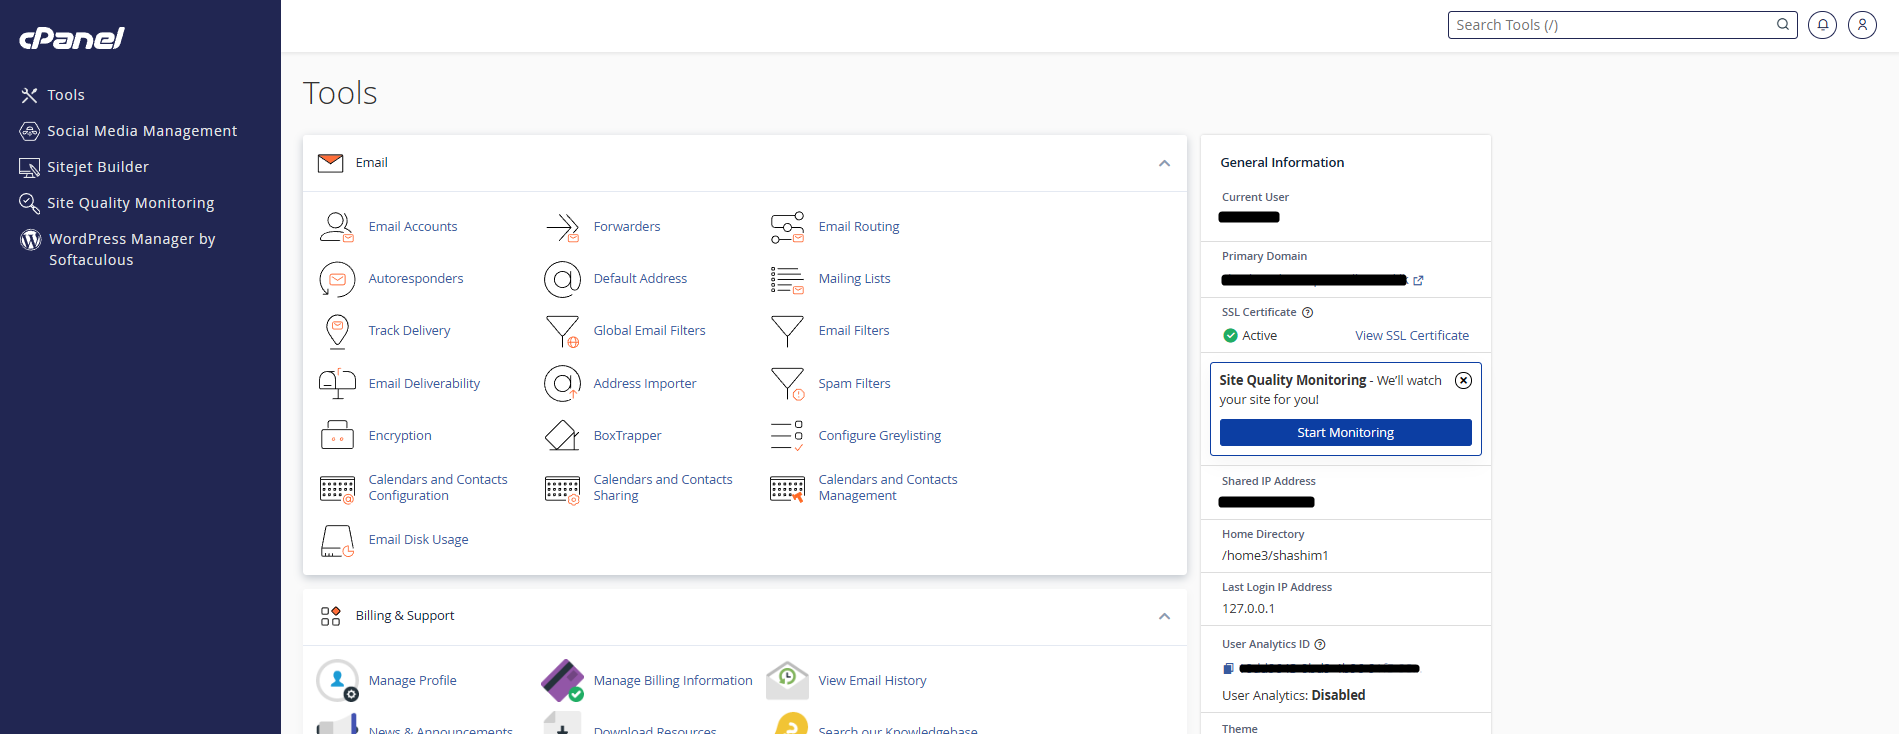Open the Email Routing icon

[787, 227]
